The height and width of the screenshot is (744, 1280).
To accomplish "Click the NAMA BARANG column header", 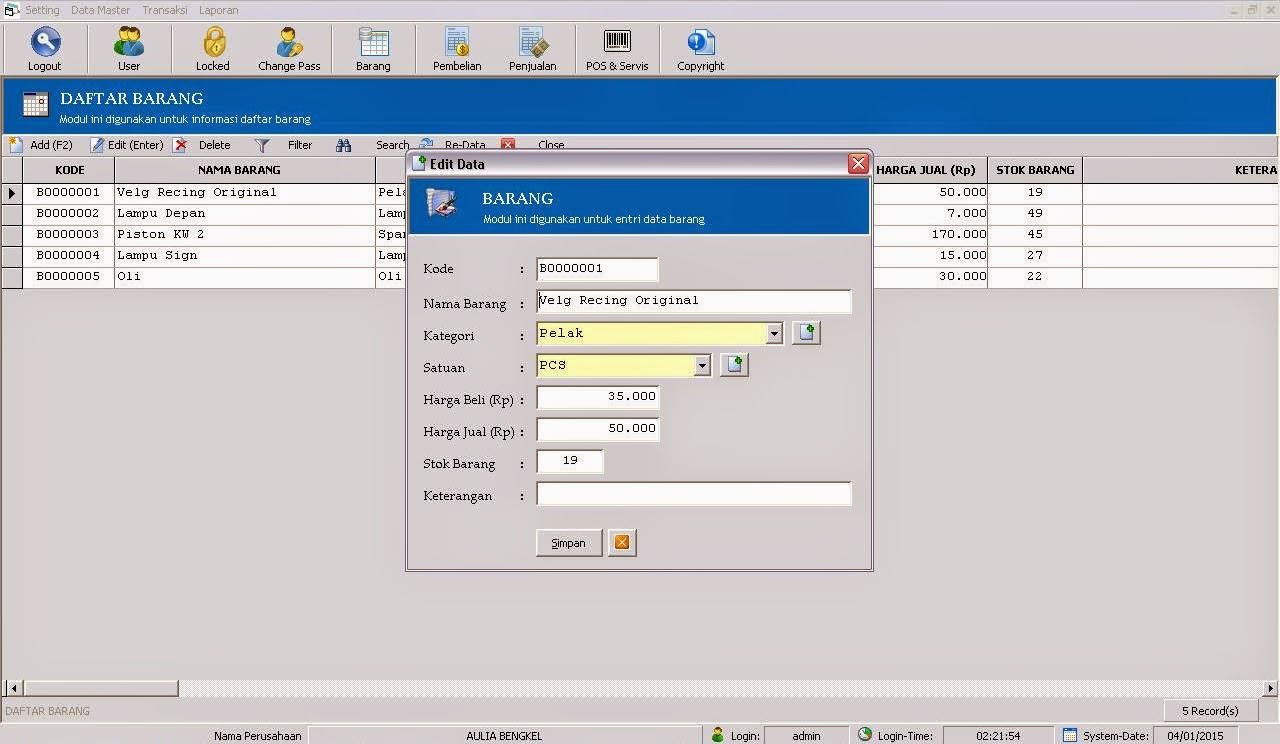I will (244, 170).
